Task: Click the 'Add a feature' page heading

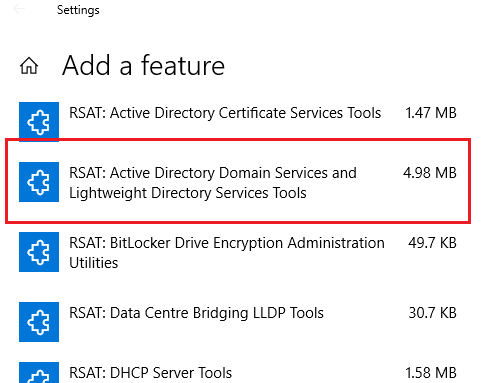Action: [x=144, y=65]
